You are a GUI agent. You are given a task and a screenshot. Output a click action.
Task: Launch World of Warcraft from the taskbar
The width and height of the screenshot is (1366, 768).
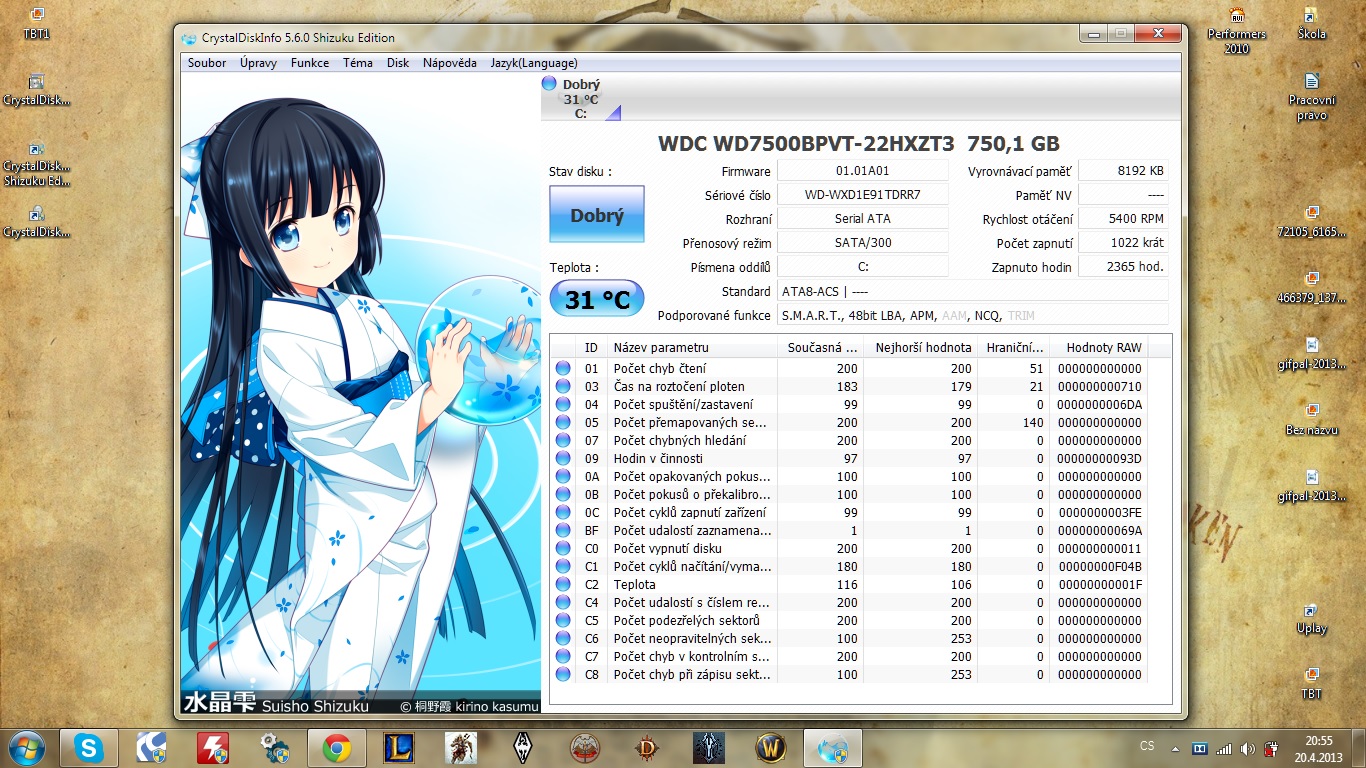click(770, 748)
